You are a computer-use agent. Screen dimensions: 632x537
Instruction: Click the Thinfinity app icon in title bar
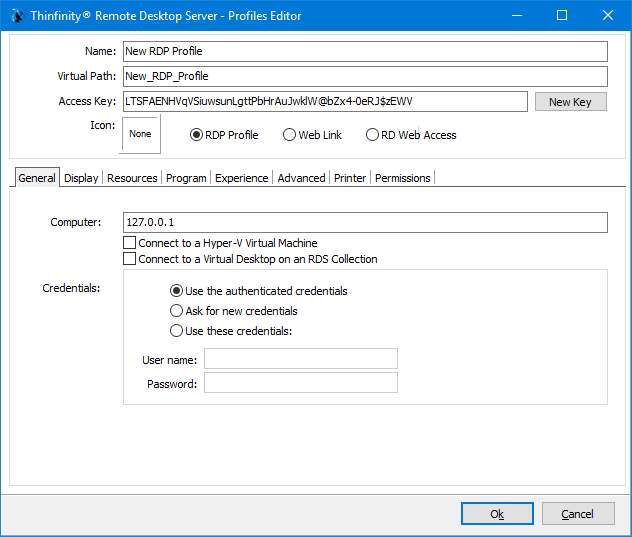point(17,16)
